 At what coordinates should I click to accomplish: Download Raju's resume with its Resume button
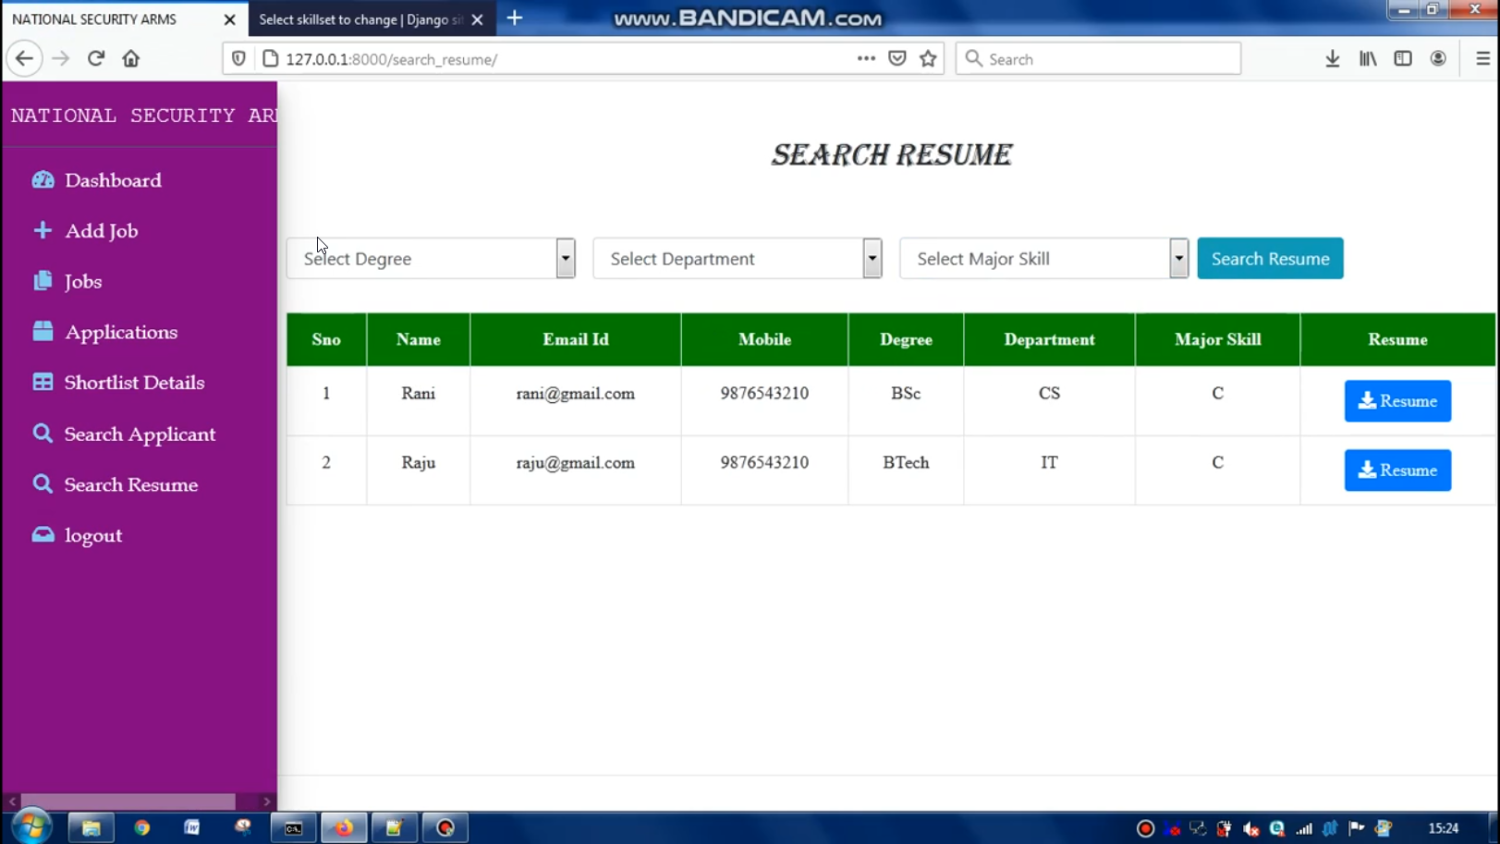1398,470
